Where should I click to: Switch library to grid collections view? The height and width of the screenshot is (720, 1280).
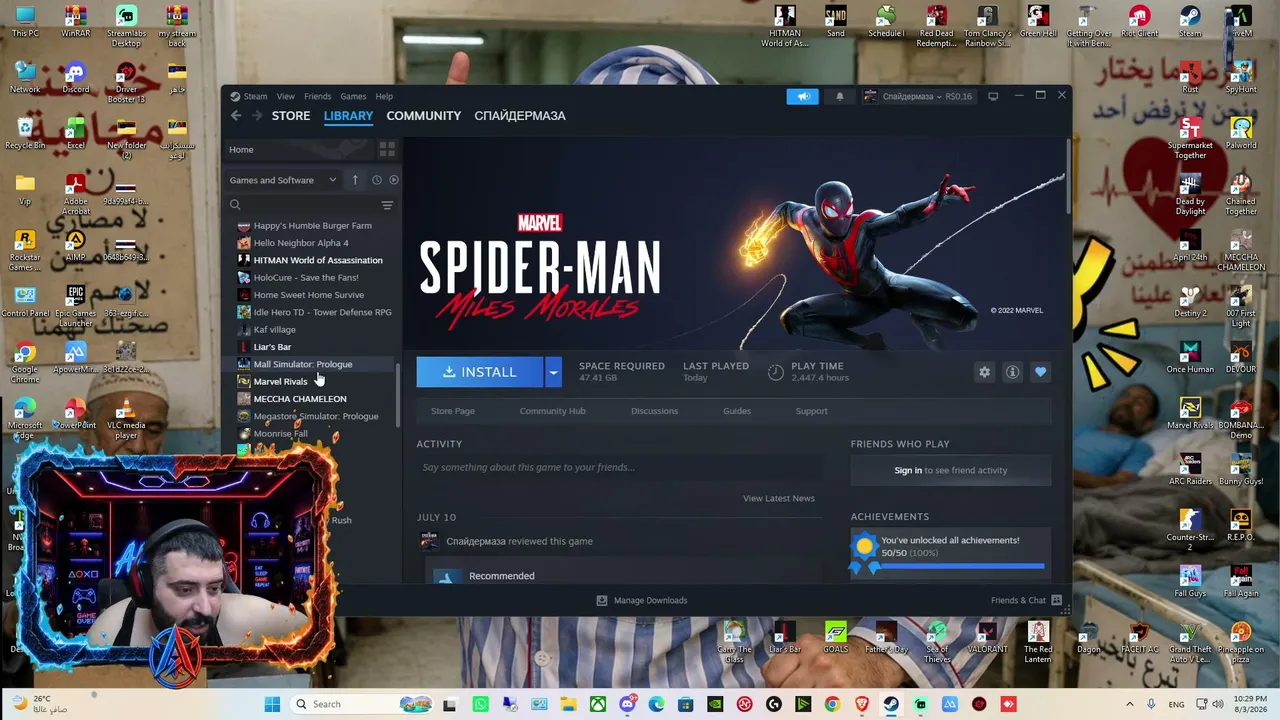pyautogui.click(x=387, y=149)
